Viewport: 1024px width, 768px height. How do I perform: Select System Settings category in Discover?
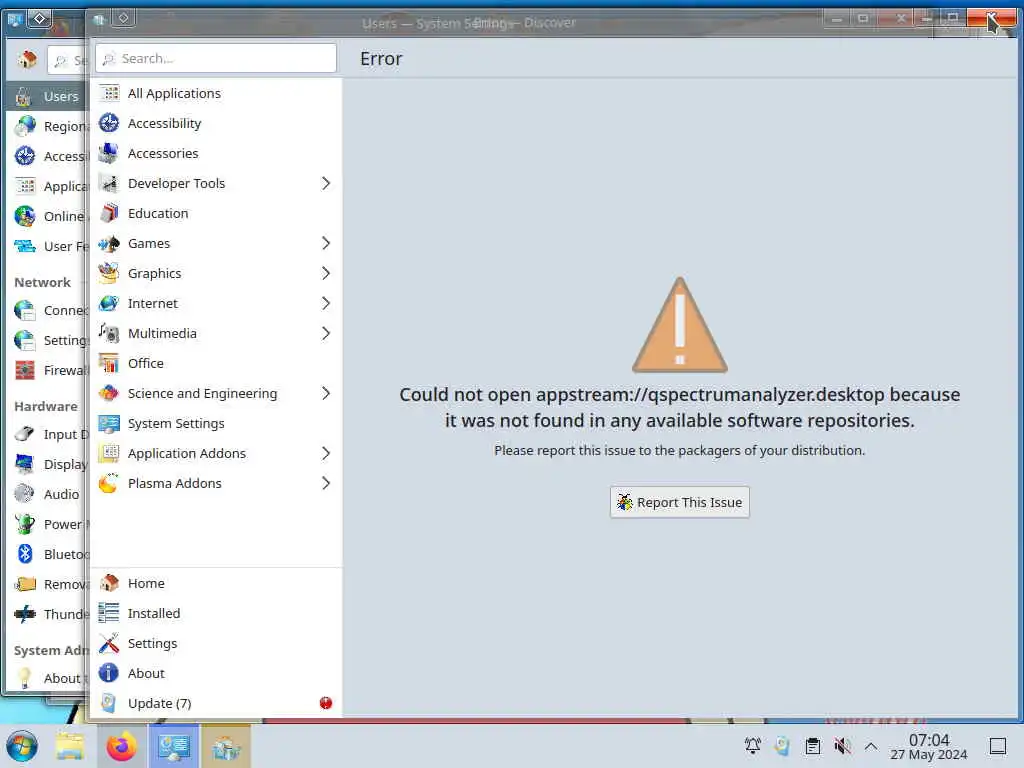216,424
